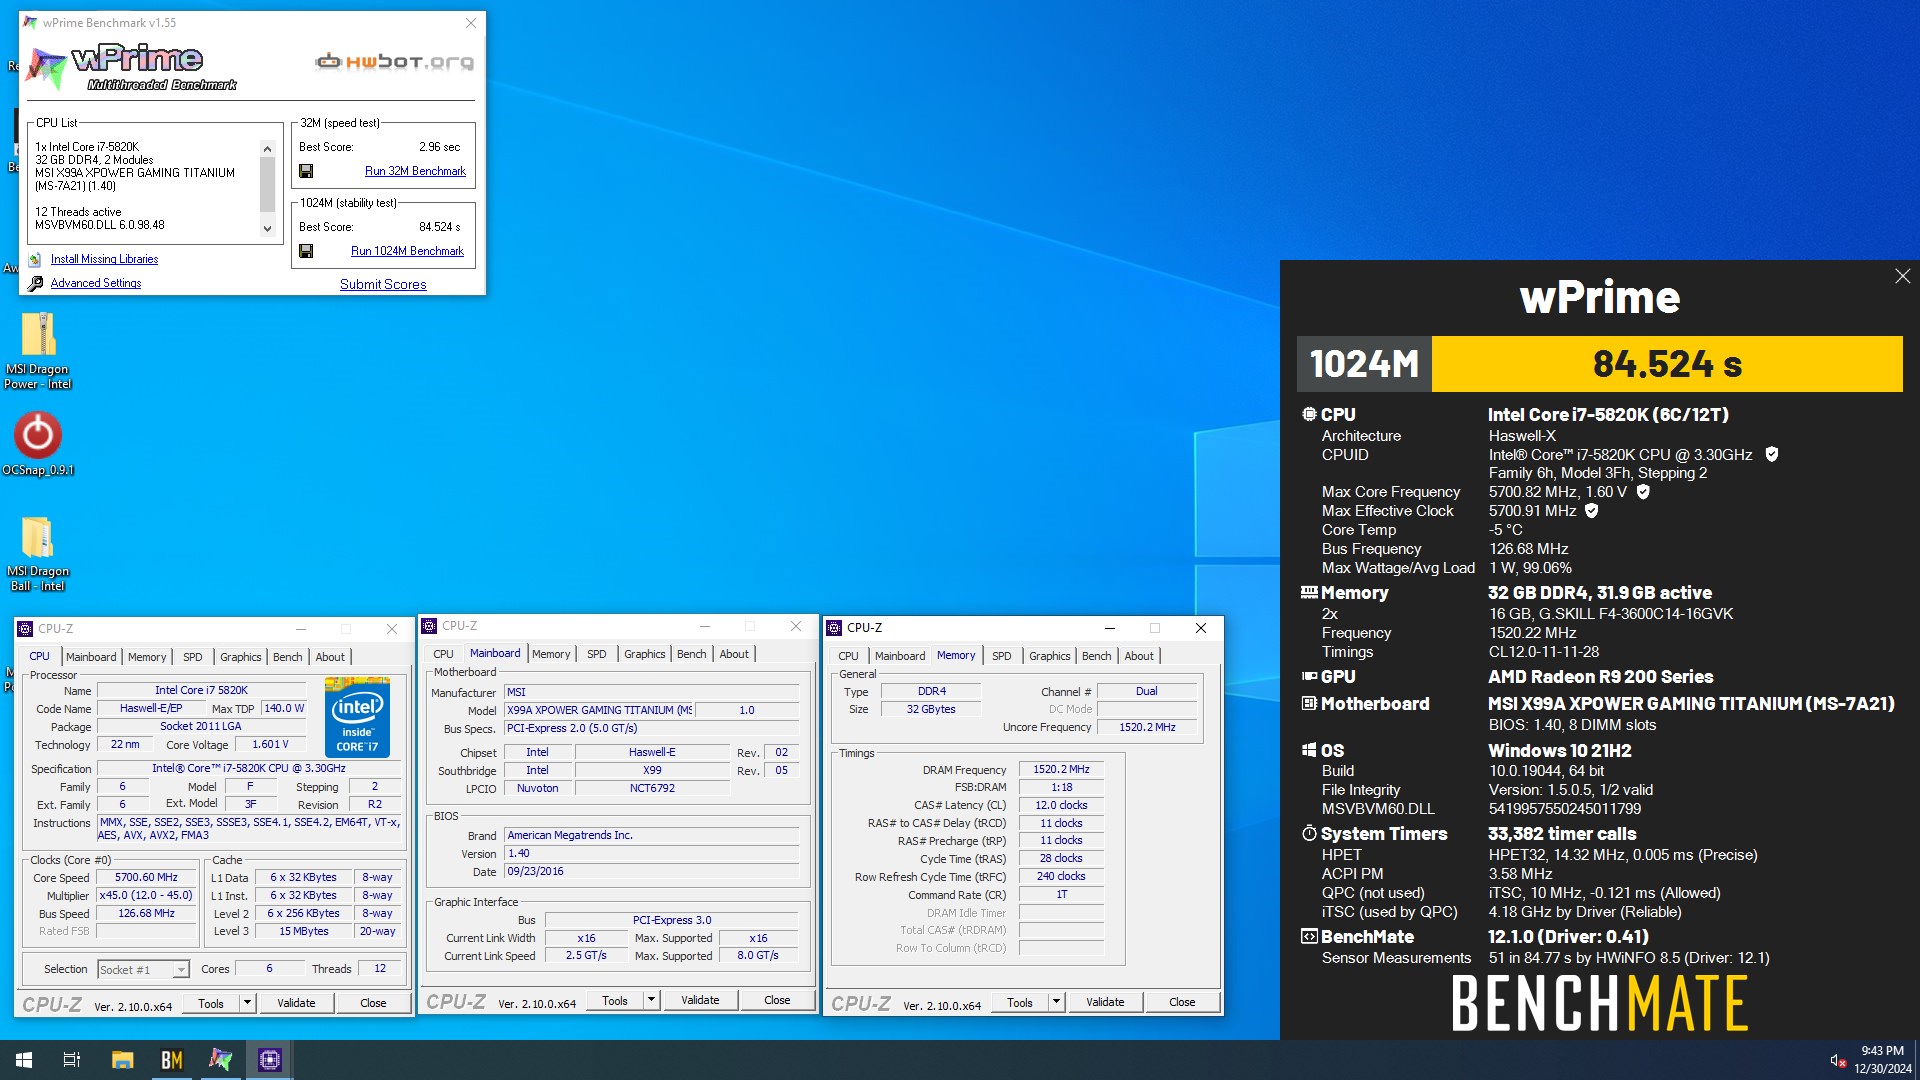Click the Memory tab in CPU-Z CPU window
Screen dimensions: 1920x1080
(147, 657)
